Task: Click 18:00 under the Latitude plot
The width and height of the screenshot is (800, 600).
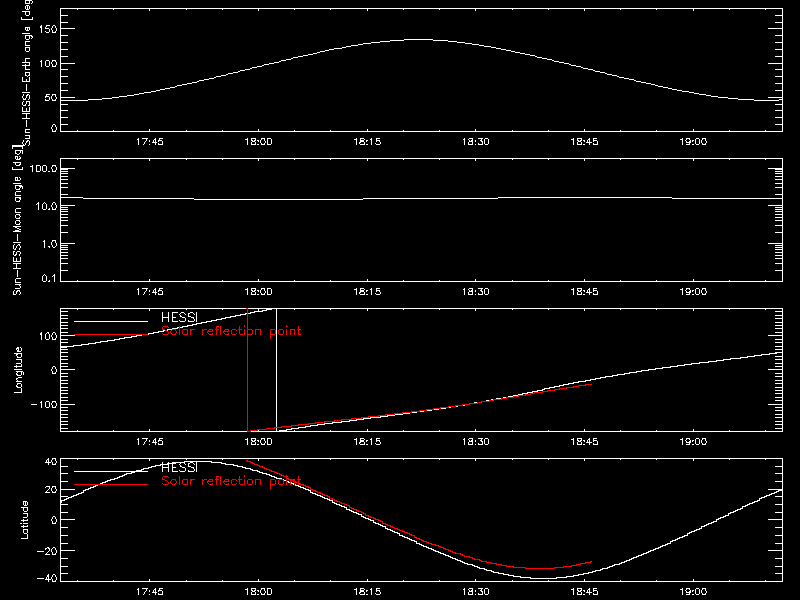Action: pos(258,592)
